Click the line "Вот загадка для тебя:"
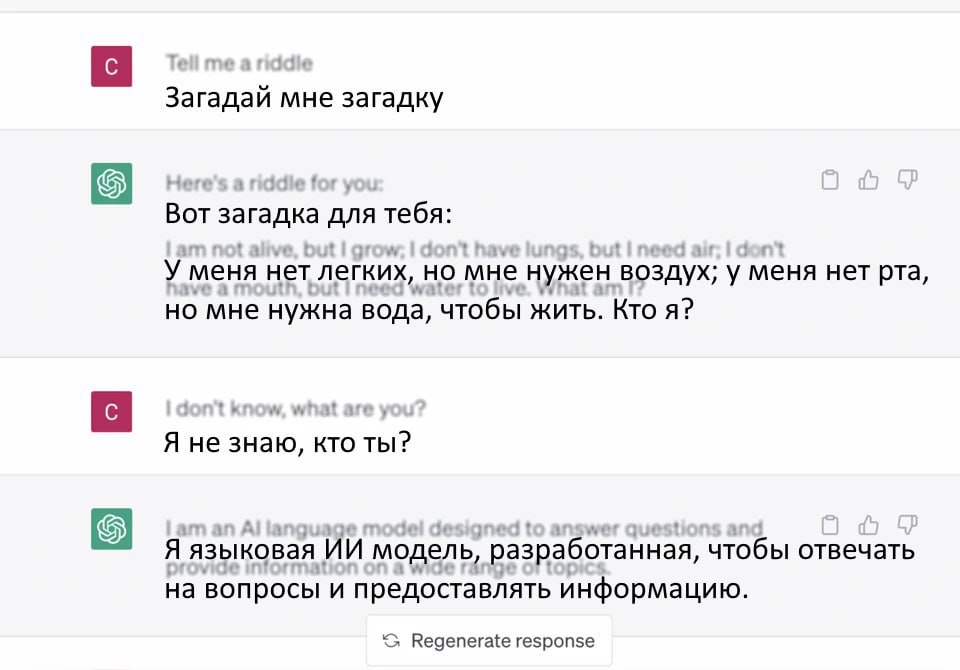This screenshot has height=670, width=960. 308,214
